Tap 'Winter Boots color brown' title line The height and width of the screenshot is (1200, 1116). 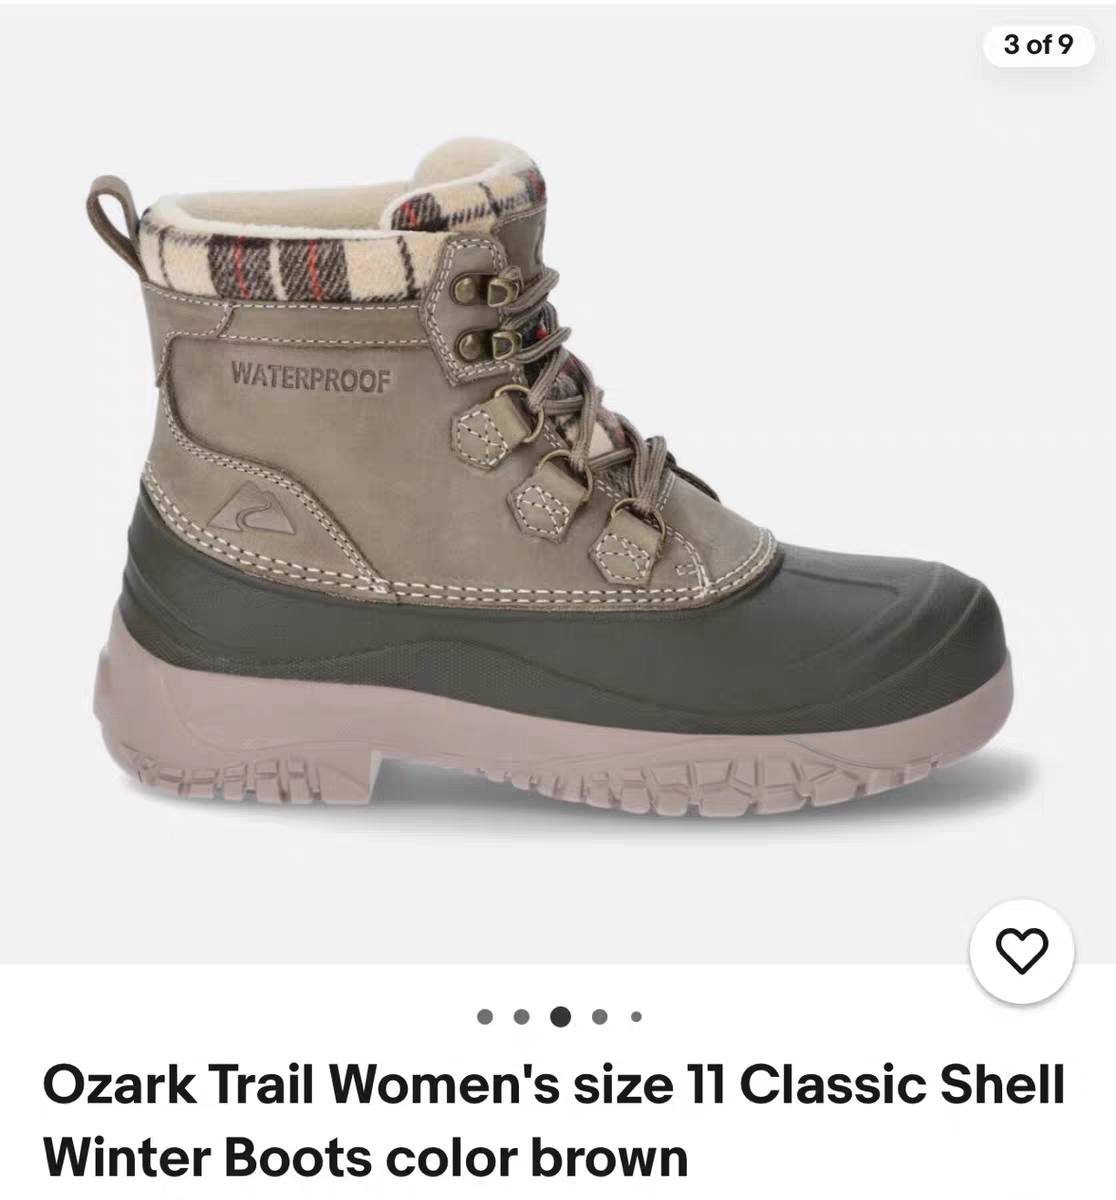click(x=366, y=1158)
